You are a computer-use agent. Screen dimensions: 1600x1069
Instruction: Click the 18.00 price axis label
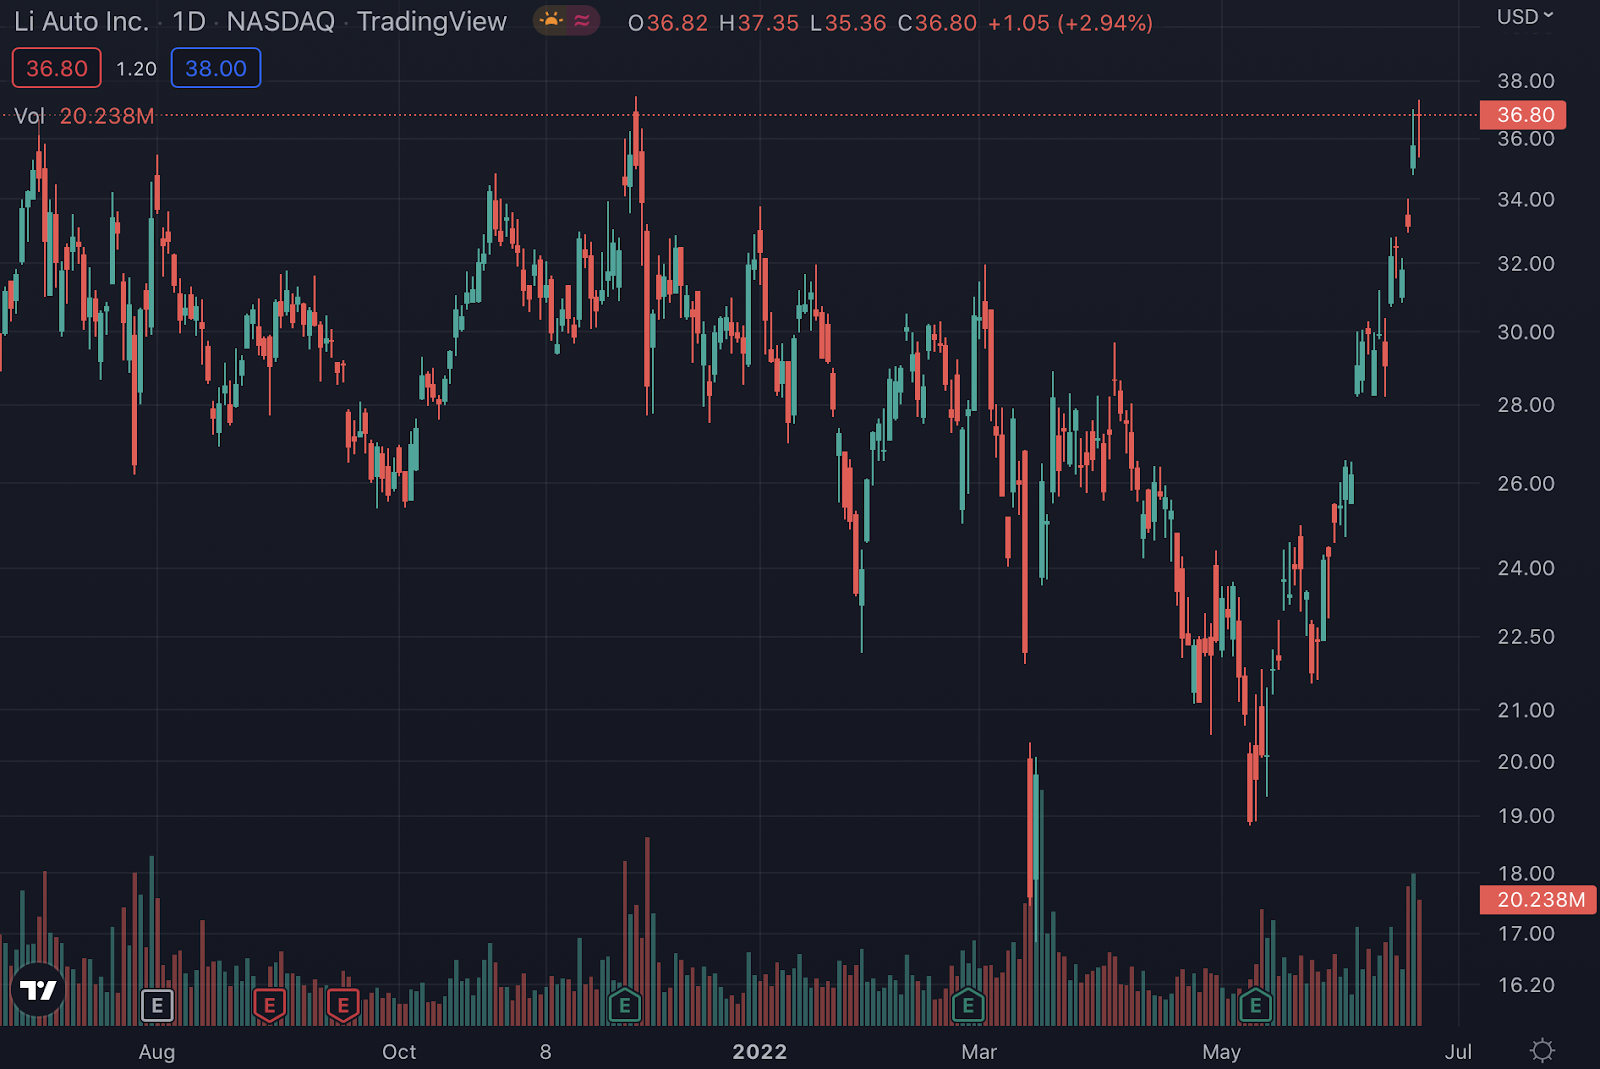click(x=1526, y=874)
